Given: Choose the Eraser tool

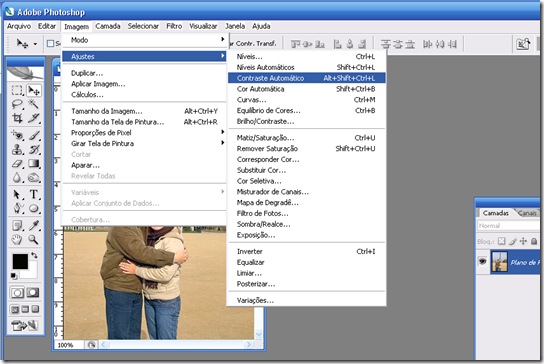Looking at the screenshot, I should [x=17, y=164].
